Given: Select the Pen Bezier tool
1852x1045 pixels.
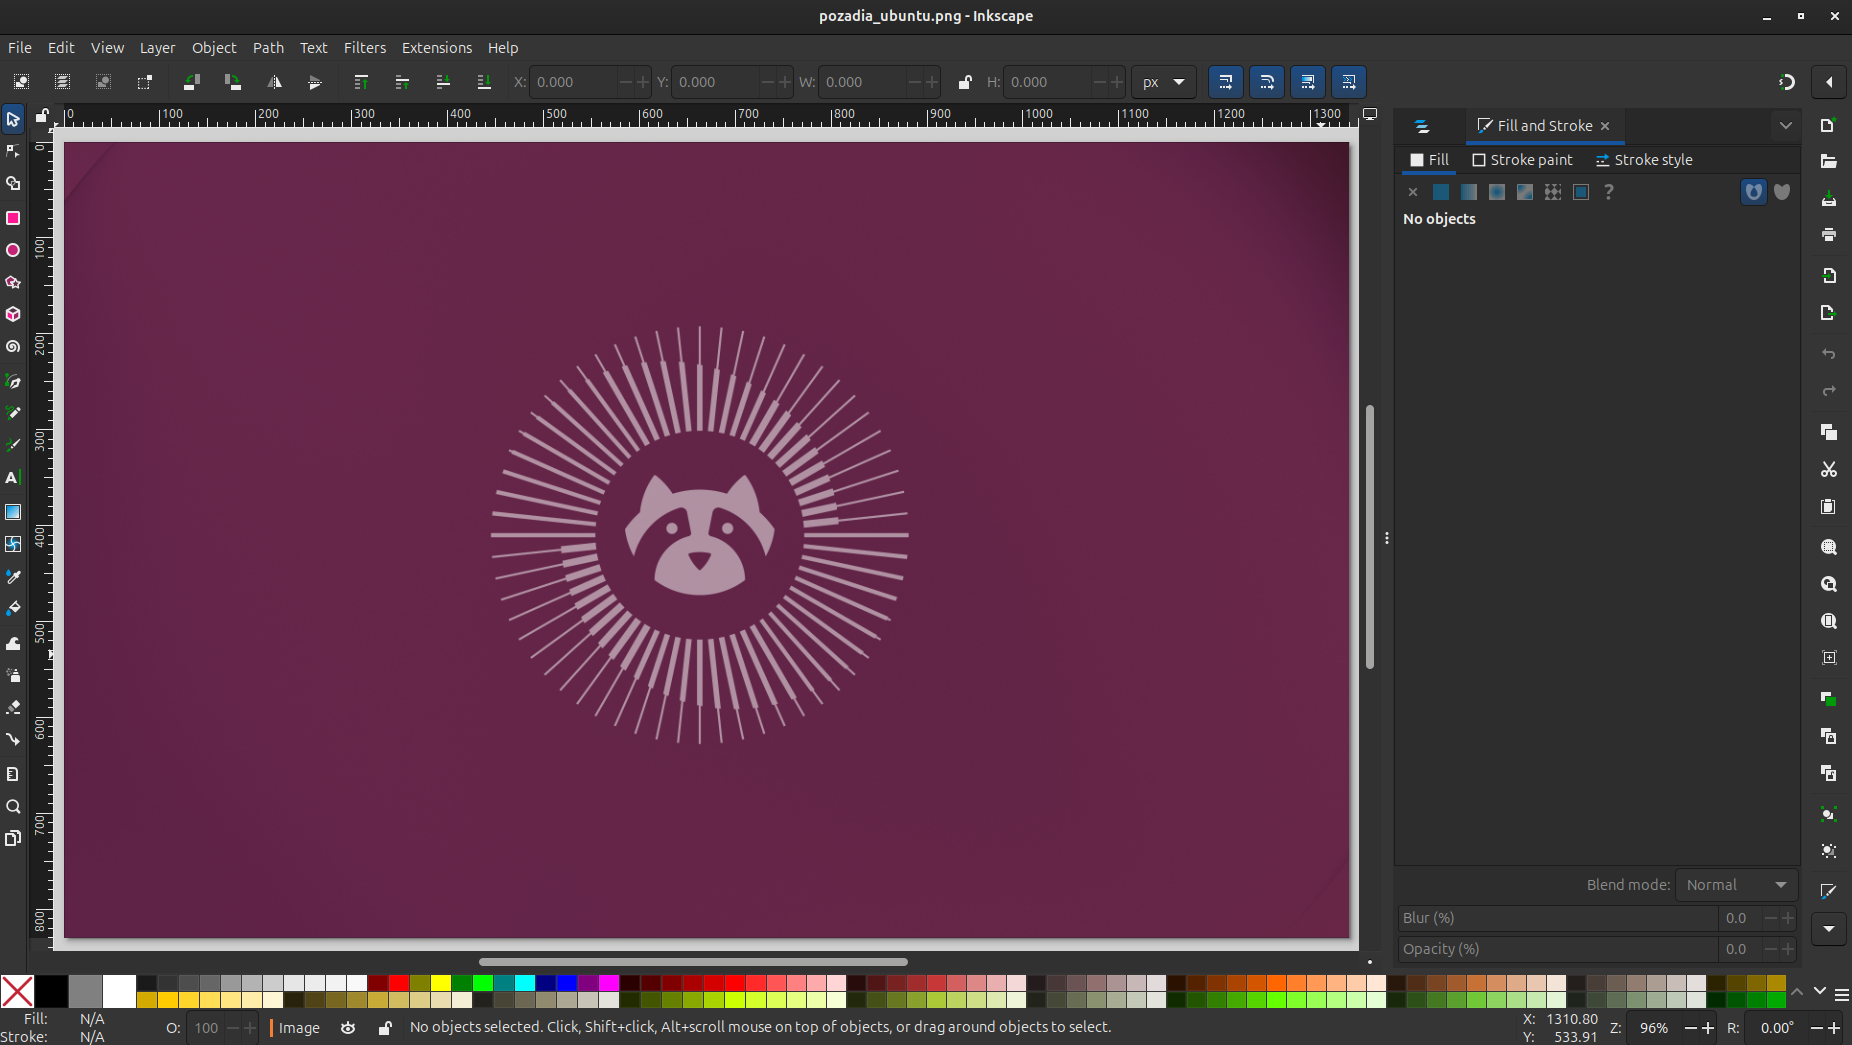Looking at the screenshot, I should (x=13, y=381).
